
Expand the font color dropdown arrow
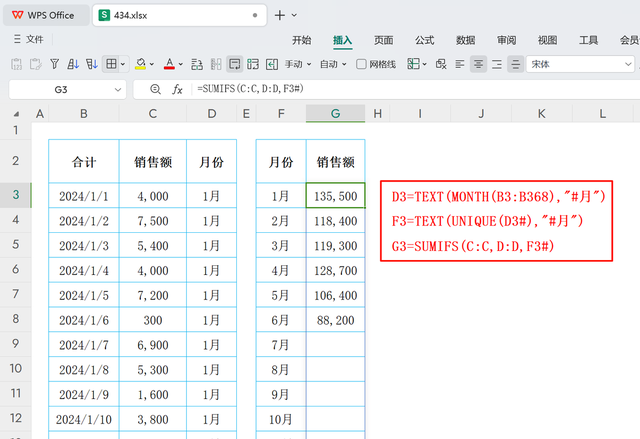tap(180, 64)
